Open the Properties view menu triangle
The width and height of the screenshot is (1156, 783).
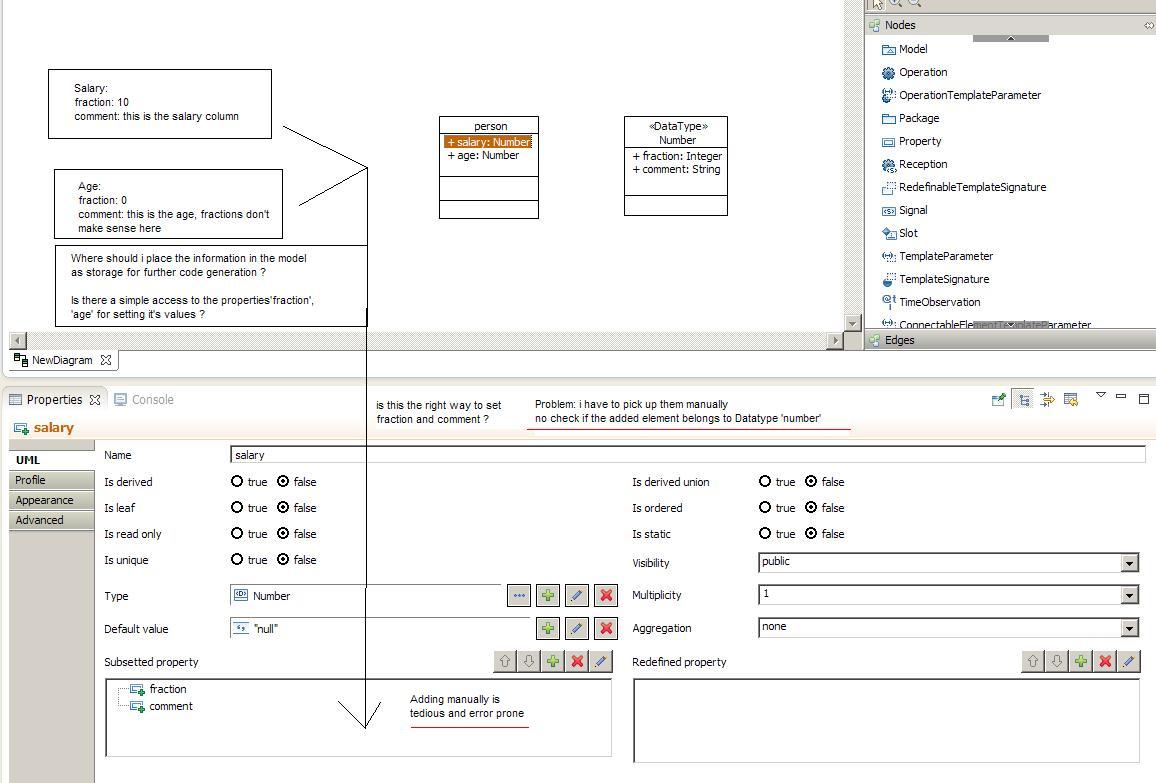tap(1101, 396)
